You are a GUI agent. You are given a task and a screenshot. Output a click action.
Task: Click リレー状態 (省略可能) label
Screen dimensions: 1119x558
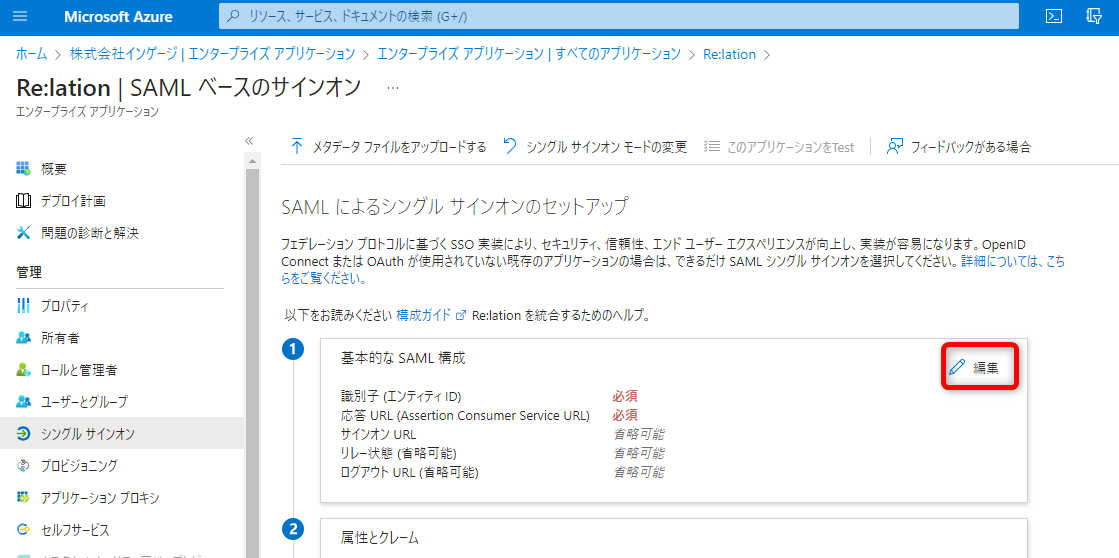(x=399, y=453)
